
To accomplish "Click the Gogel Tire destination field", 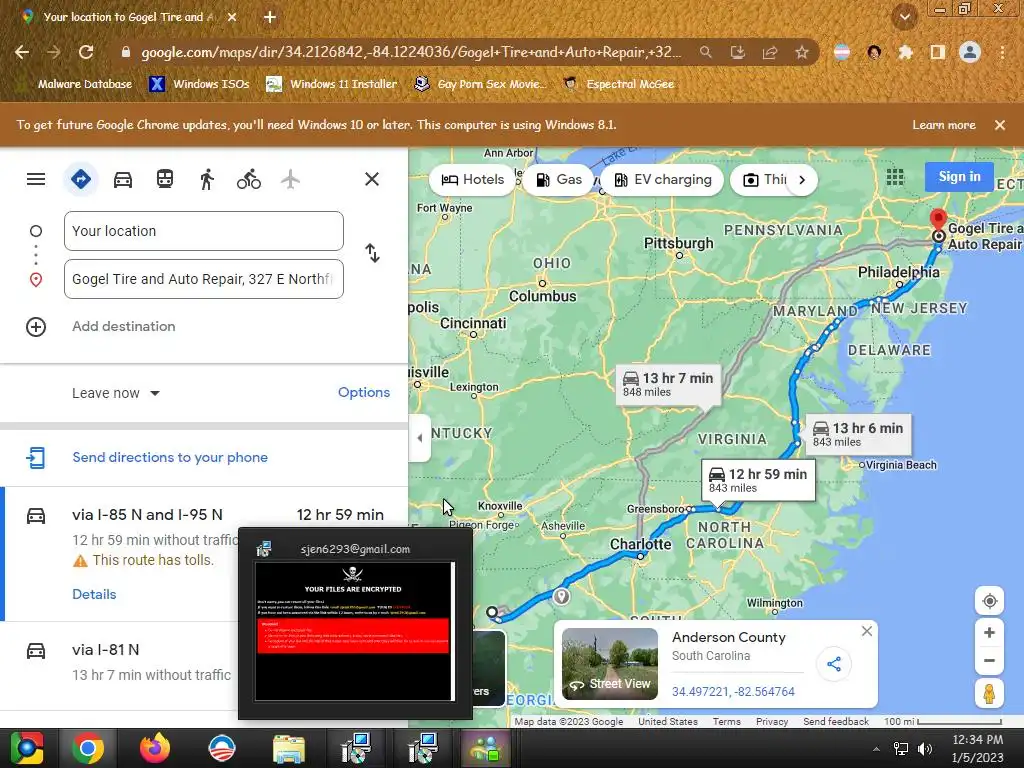I will [x=204, y=280].
